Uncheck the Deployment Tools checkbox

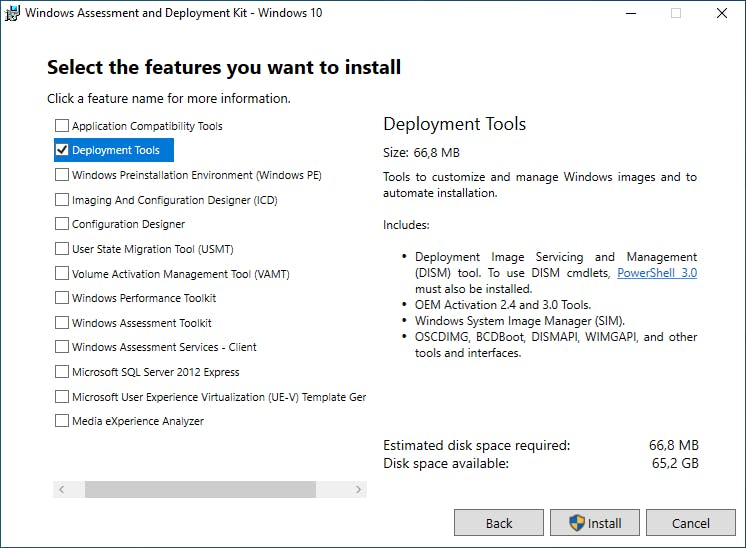(x=62, y=150)
